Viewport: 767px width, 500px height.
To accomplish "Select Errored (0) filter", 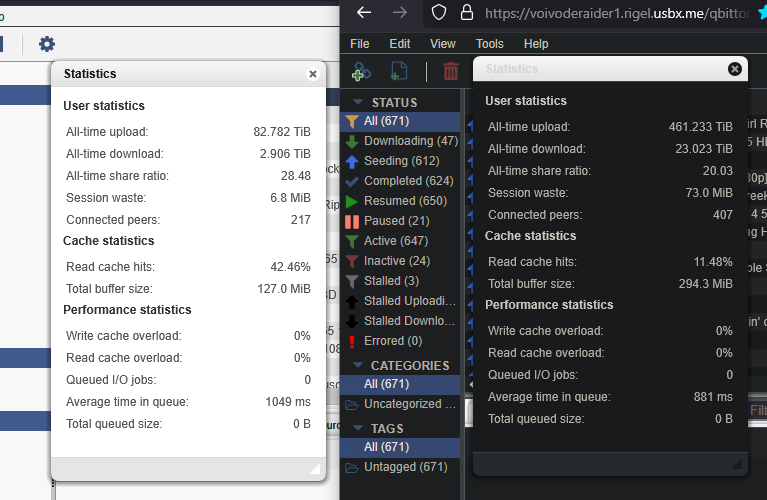I will pyautogui.click(x=400, y=341).
